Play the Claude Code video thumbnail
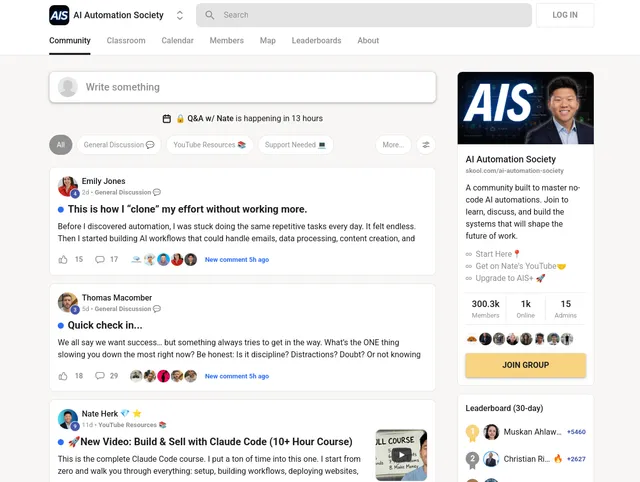 tap(401, 455)
